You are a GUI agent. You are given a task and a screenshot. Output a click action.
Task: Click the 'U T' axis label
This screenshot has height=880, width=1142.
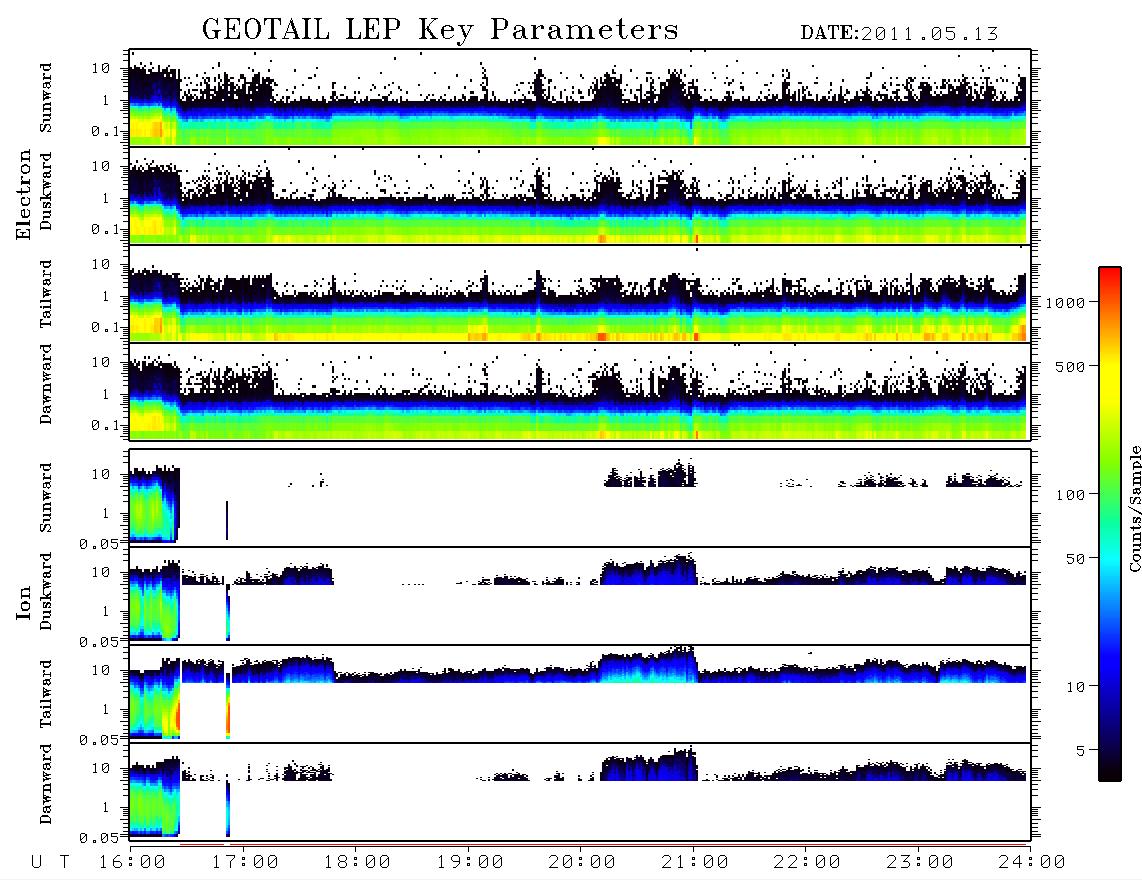(x=50, y=862)
